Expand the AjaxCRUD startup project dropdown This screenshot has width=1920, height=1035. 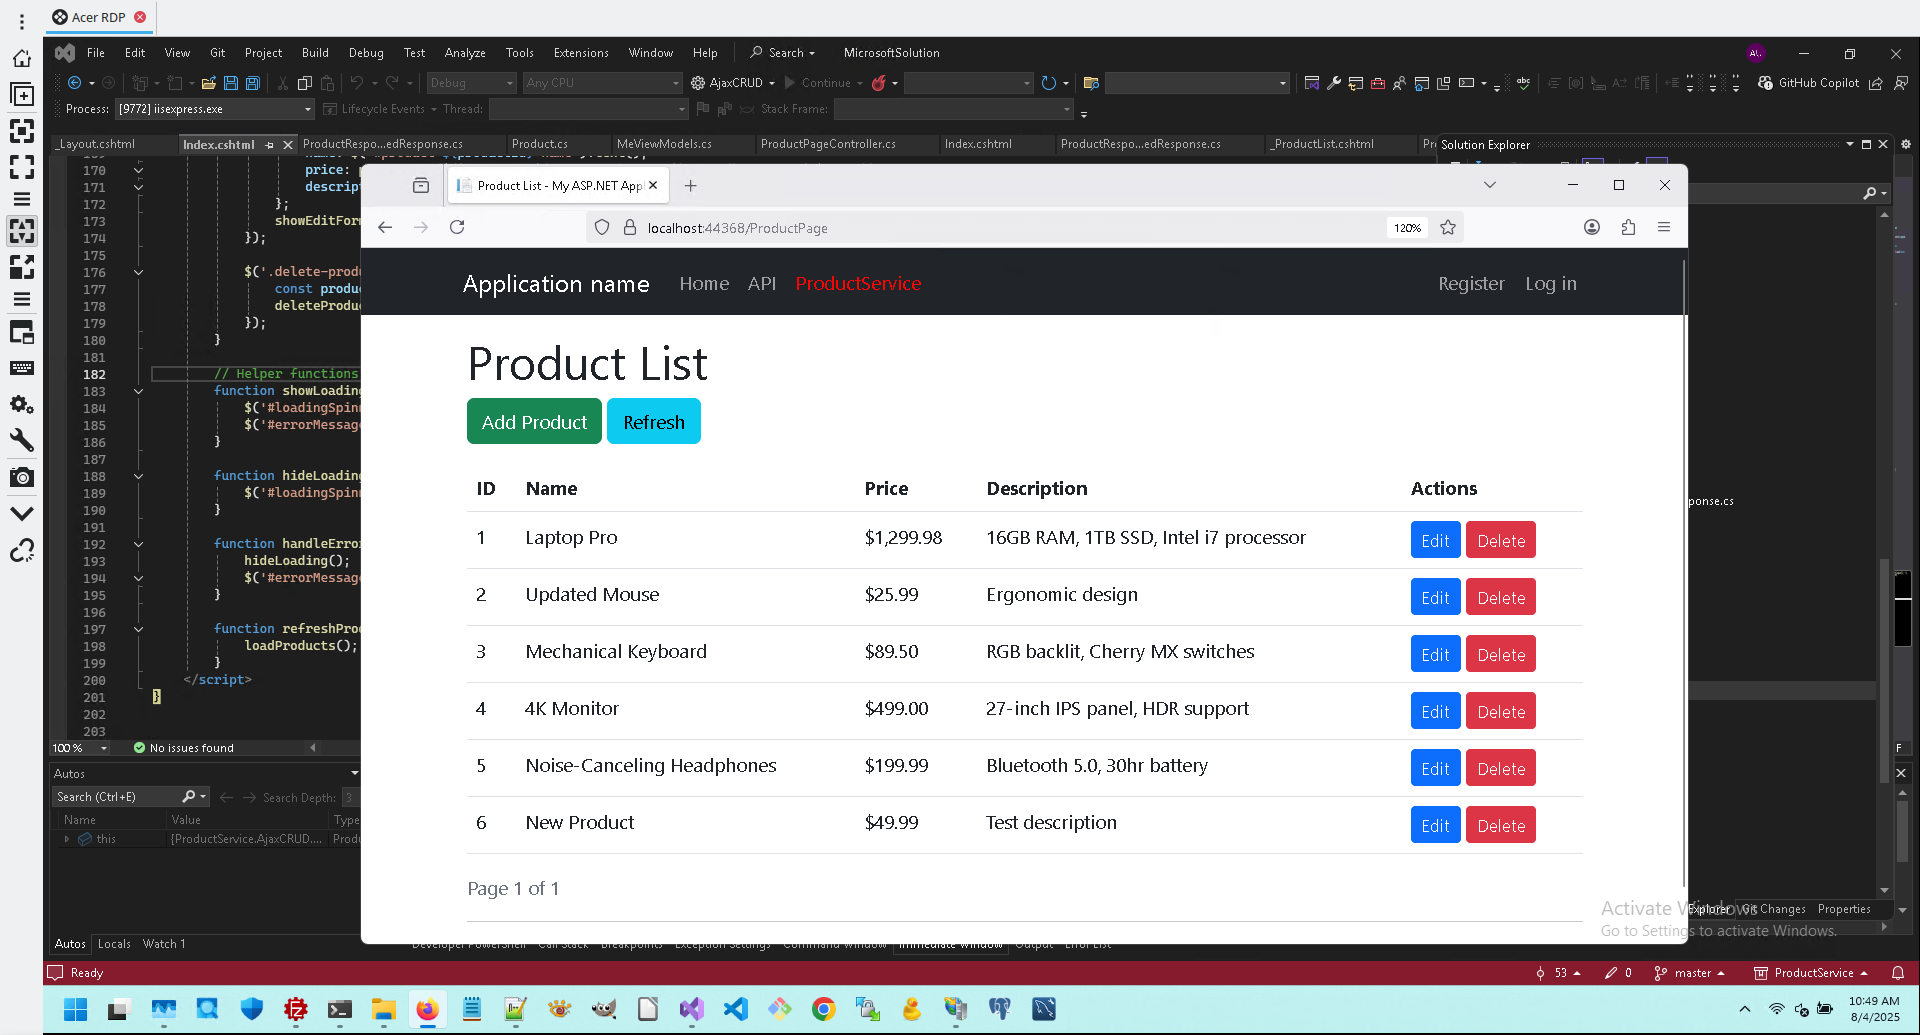(x=772, y=83)
